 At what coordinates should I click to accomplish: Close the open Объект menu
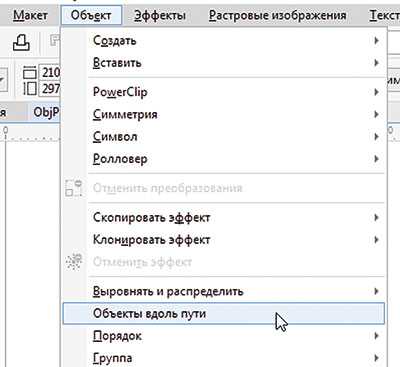[x=91, y=15]
